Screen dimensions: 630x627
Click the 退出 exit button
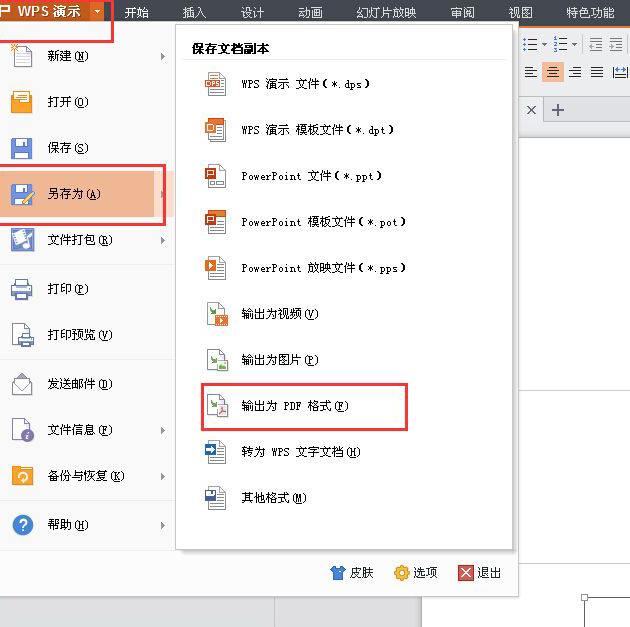[479, 572]
